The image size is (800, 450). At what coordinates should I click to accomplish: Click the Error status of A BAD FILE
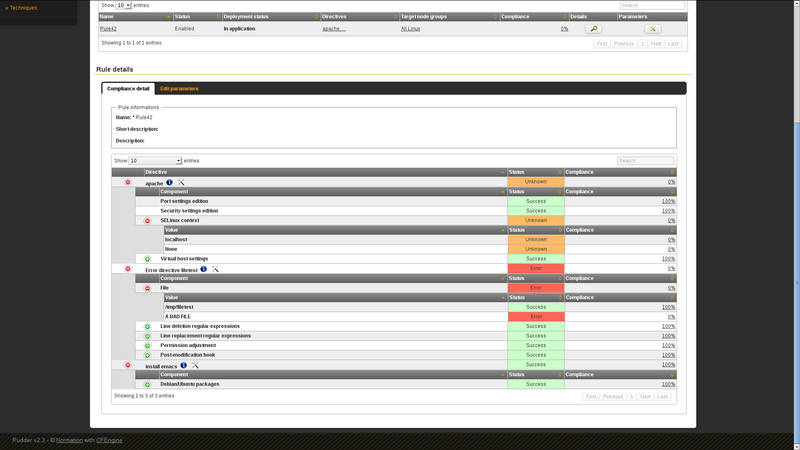click(x=536, y=317)
